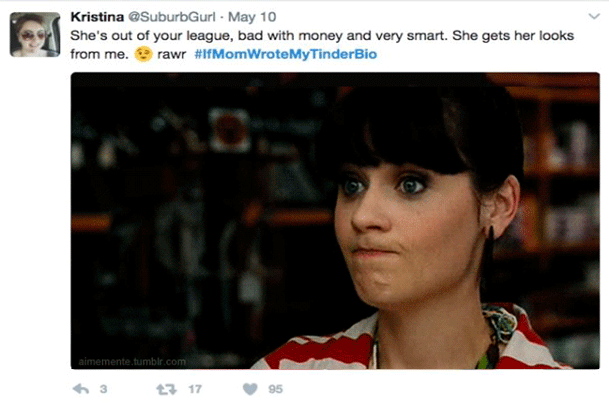Like the tweet with the heart icon
609x402 pixels.
pyautogui.click(x=250, y=389)
